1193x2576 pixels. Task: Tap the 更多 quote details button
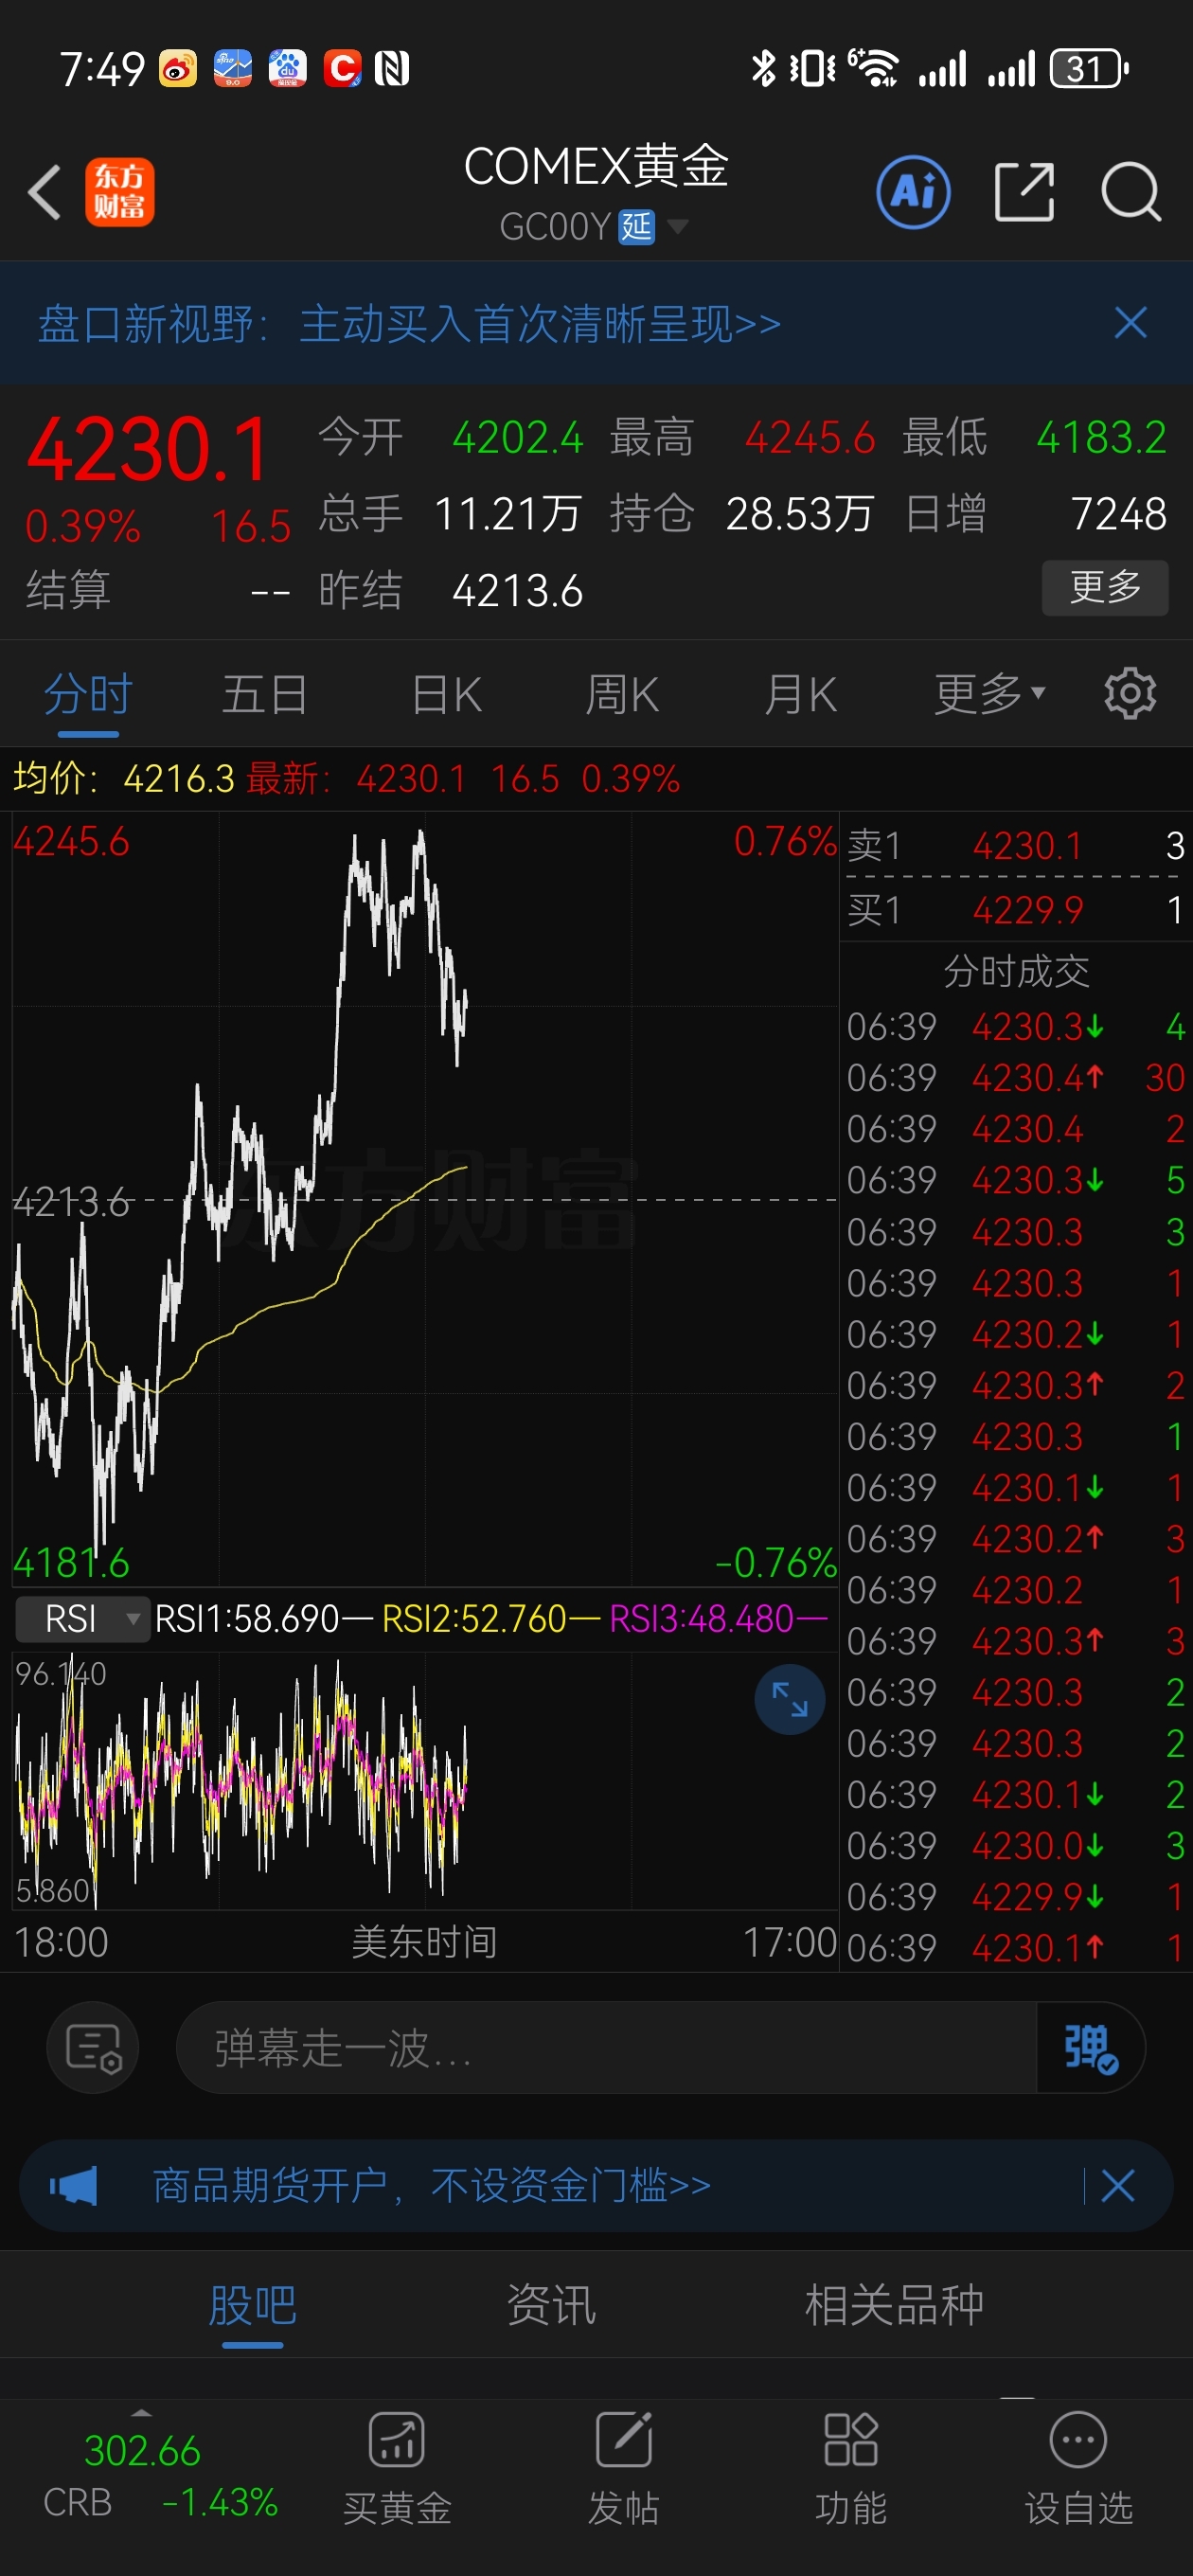click(1105, 588)
